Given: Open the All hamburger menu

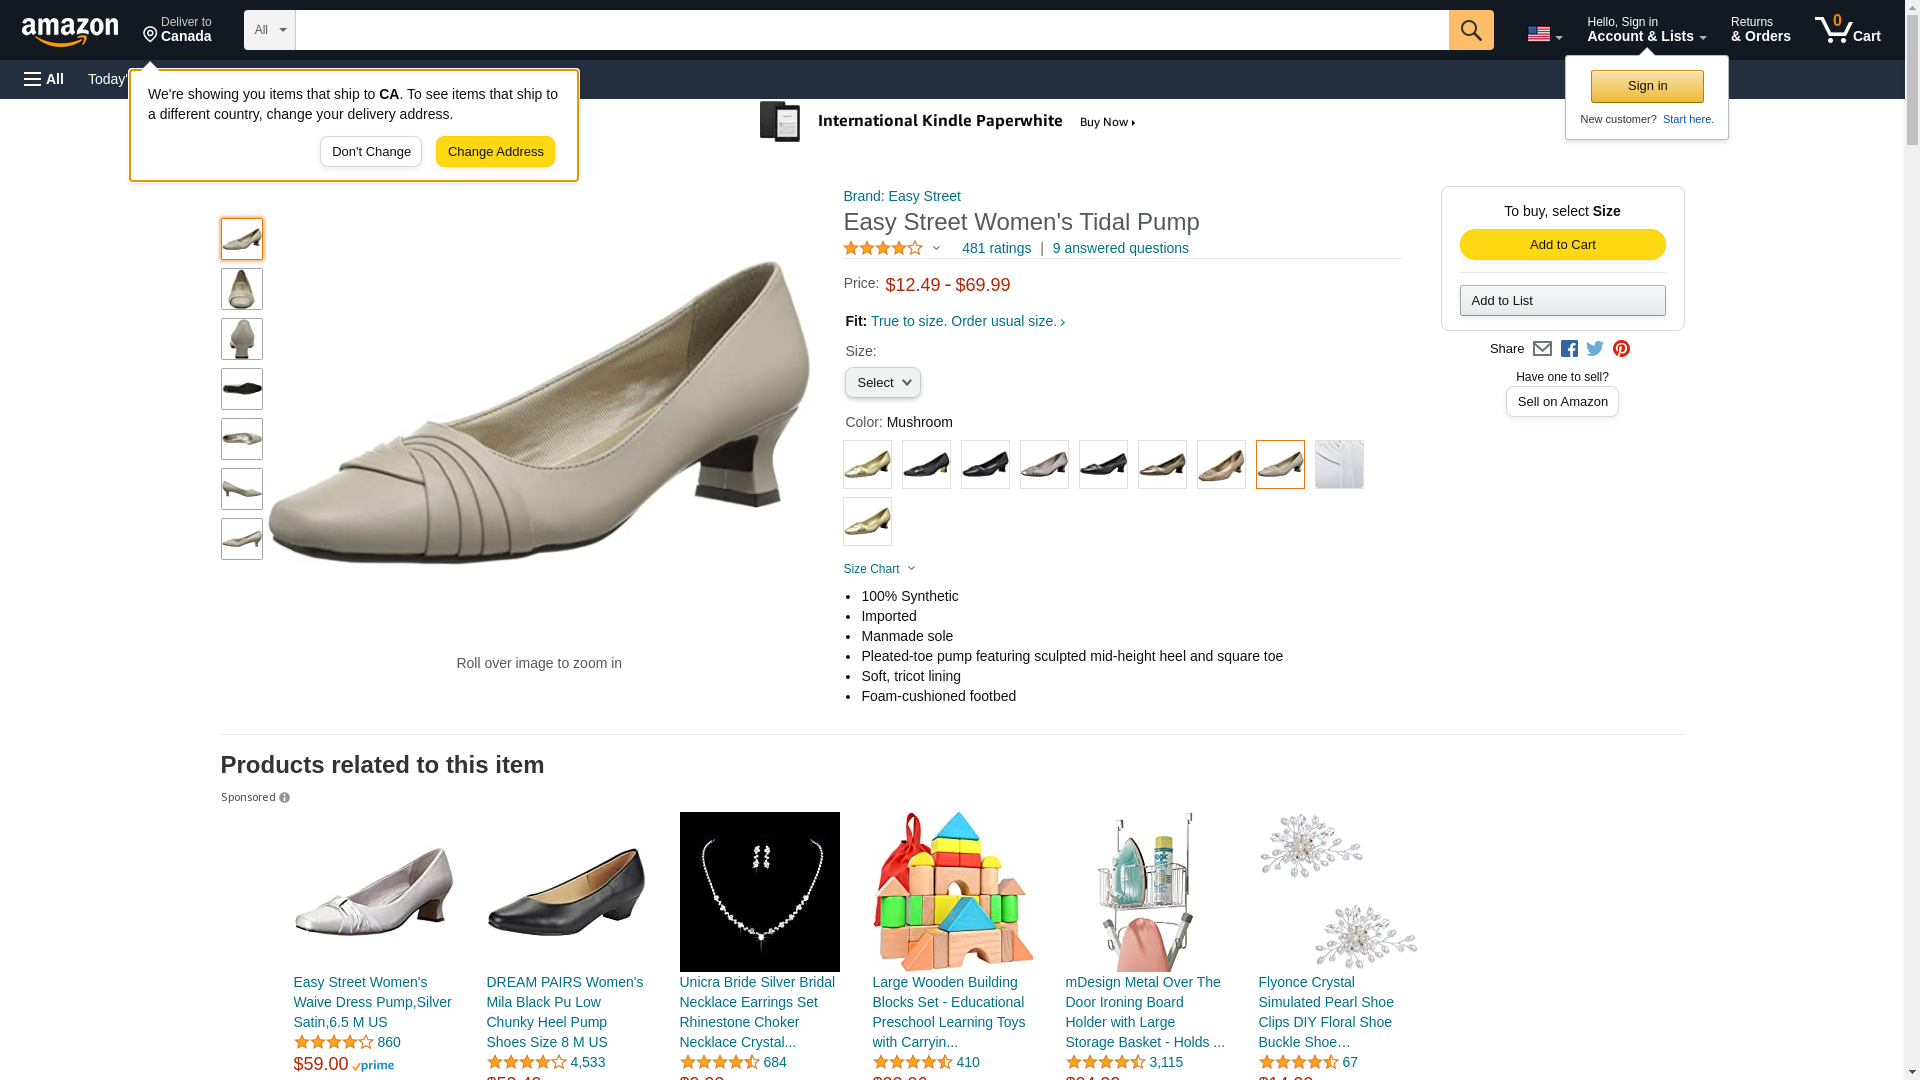Looking at the screenshot, I should click(x=44, y=79).
